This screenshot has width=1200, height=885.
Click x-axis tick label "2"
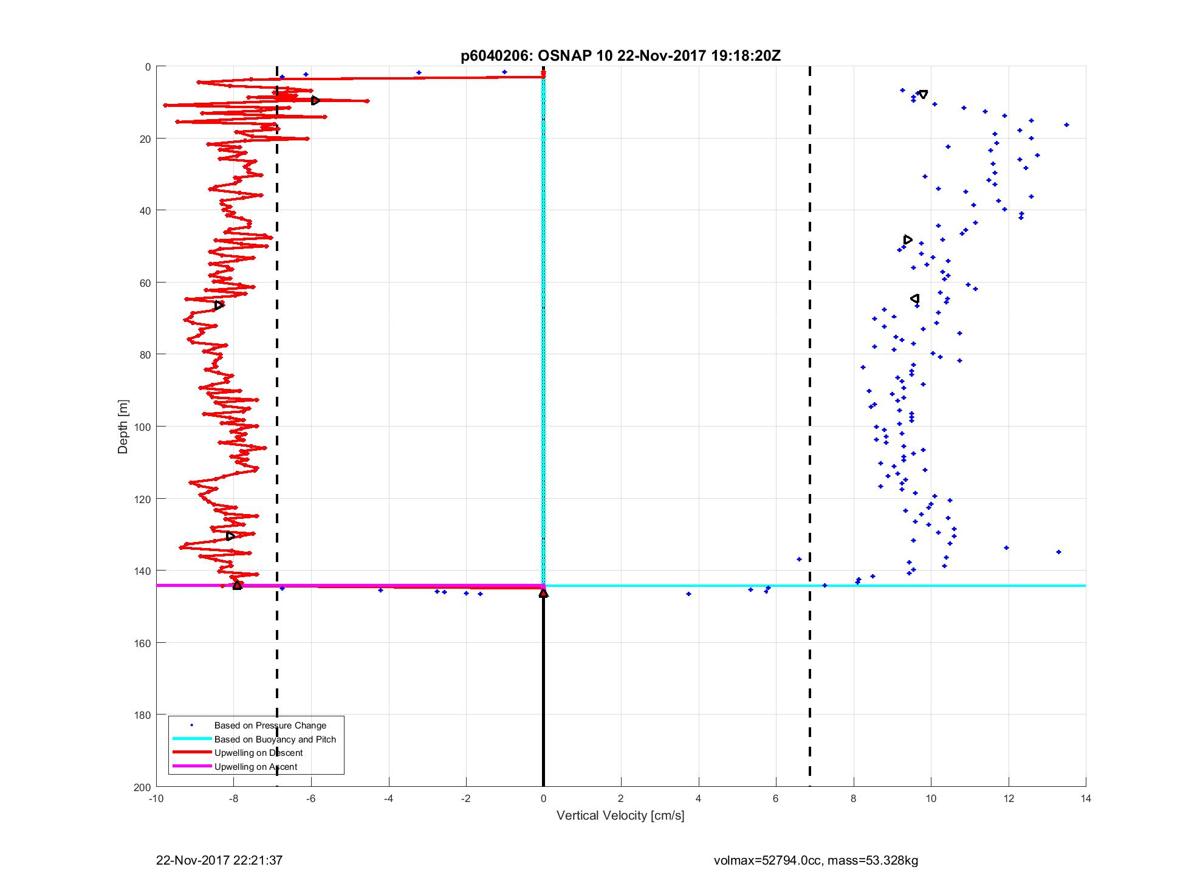point(621,799)
